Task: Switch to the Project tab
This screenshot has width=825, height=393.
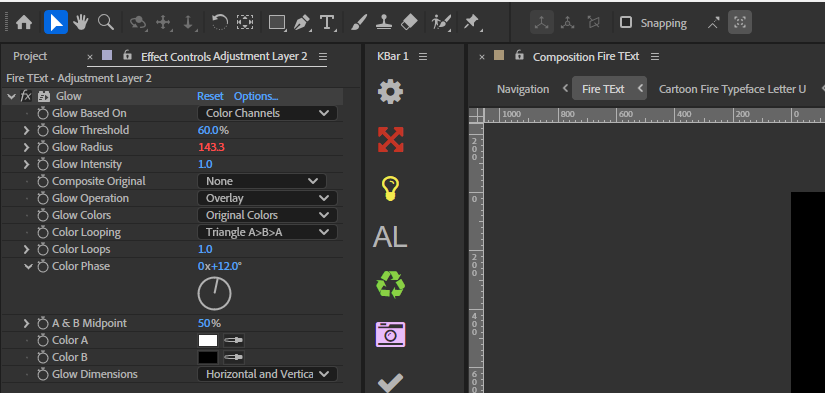Action: coord(30,56)
